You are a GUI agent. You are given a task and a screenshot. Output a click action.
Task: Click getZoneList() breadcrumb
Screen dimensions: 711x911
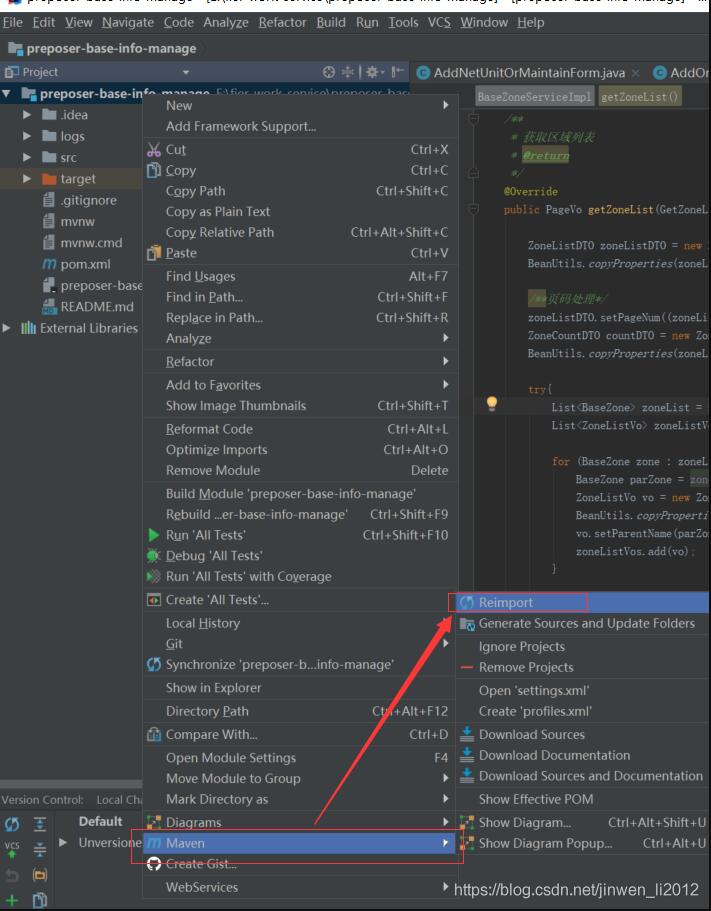[x=640, y=97]
